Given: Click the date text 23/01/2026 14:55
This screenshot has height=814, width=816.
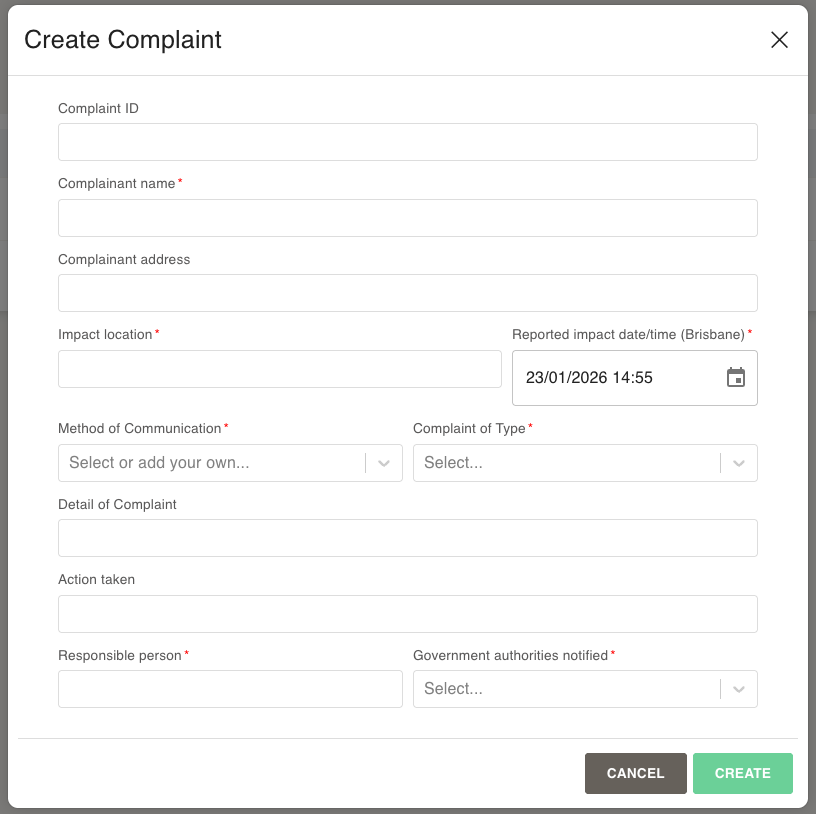Looking at the screenshot, I should [x=589, y=378].
